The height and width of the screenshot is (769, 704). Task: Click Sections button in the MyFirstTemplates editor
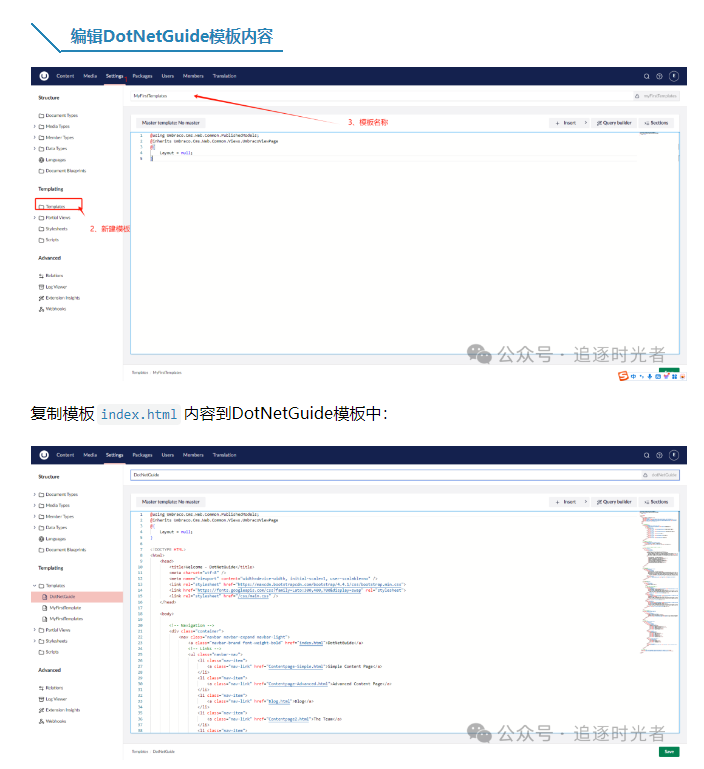[x=656, y=123]
